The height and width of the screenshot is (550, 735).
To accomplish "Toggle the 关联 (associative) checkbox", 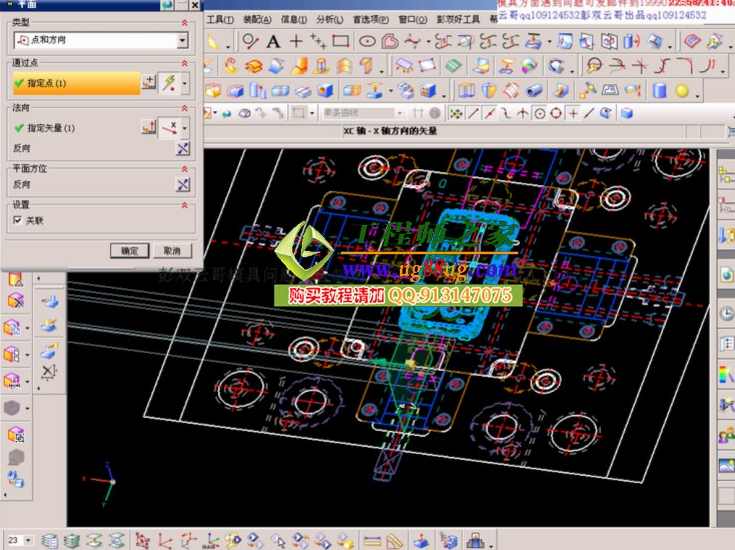I will point(17,220).
